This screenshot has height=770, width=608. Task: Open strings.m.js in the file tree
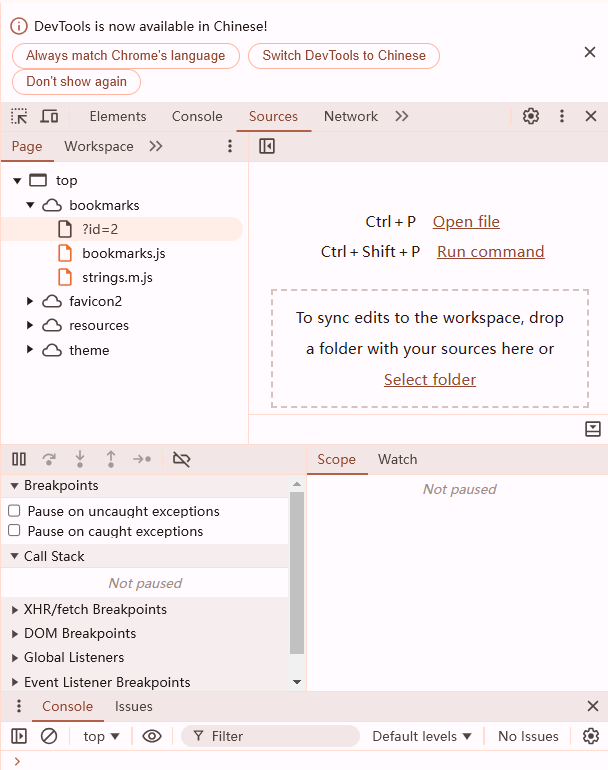tap(117, 277)
